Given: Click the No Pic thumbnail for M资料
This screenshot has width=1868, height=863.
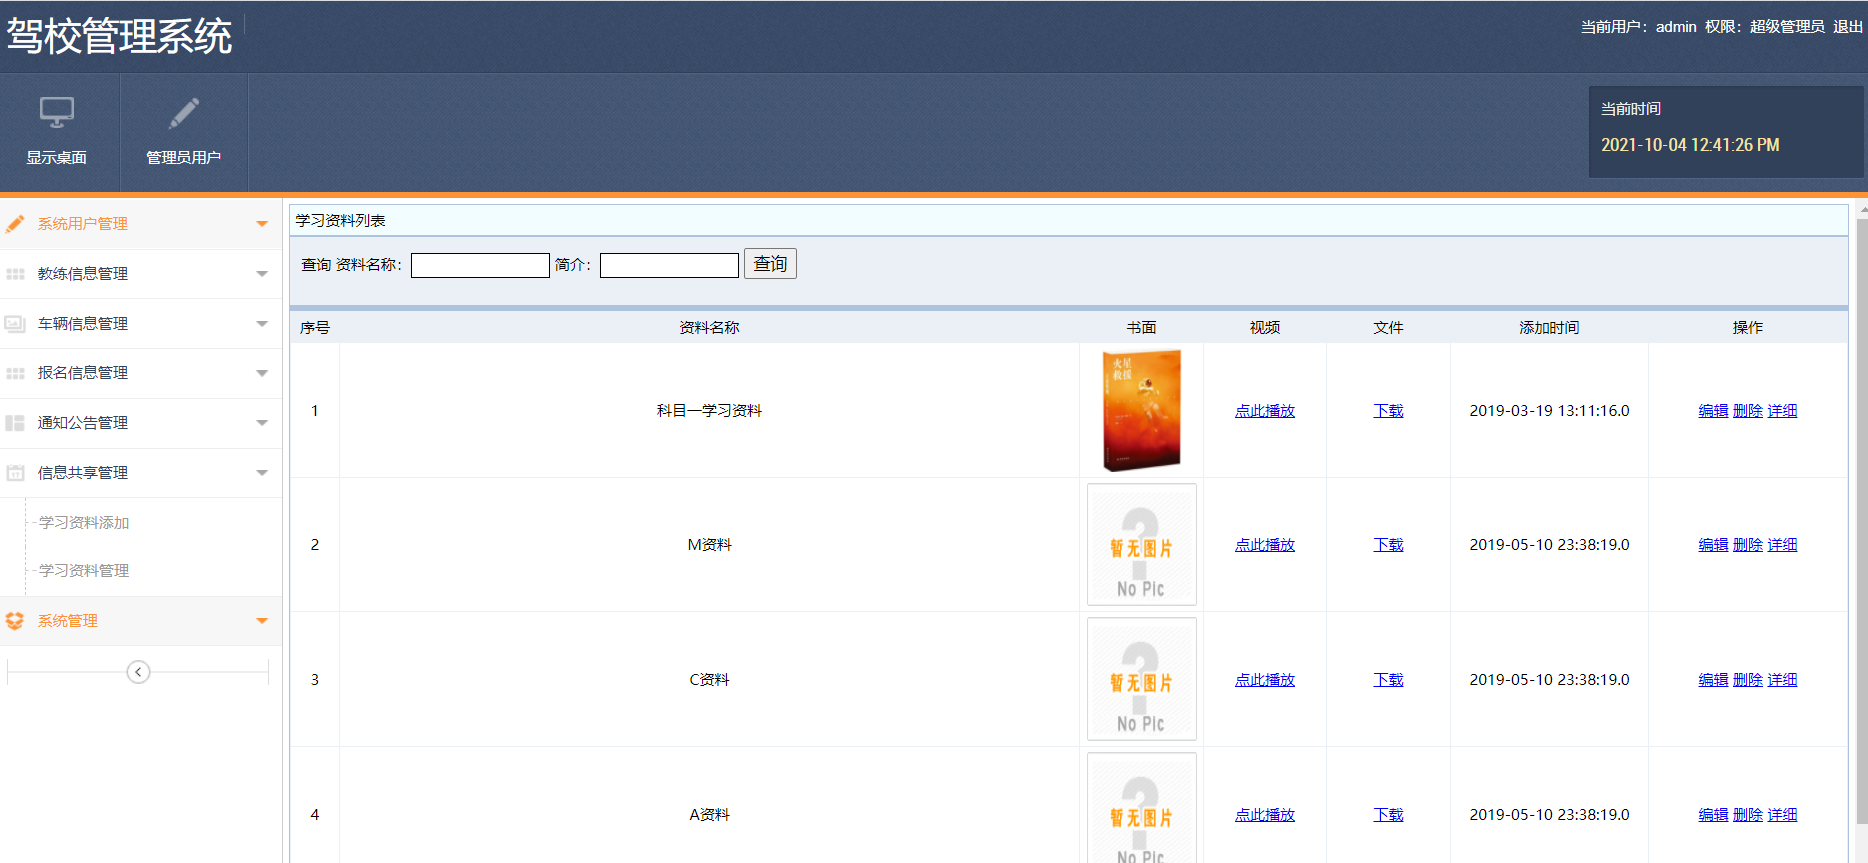Looking at the screenshot, I should click(x=1141, y=545).
